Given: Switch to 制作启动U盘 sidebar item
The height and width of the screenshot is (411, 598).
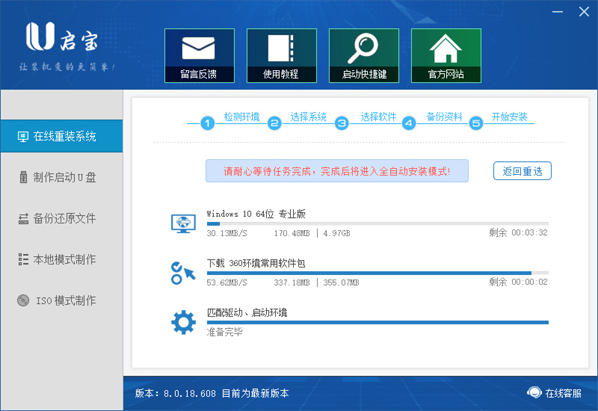Looking at the screenshot, I should click(62, 177).
